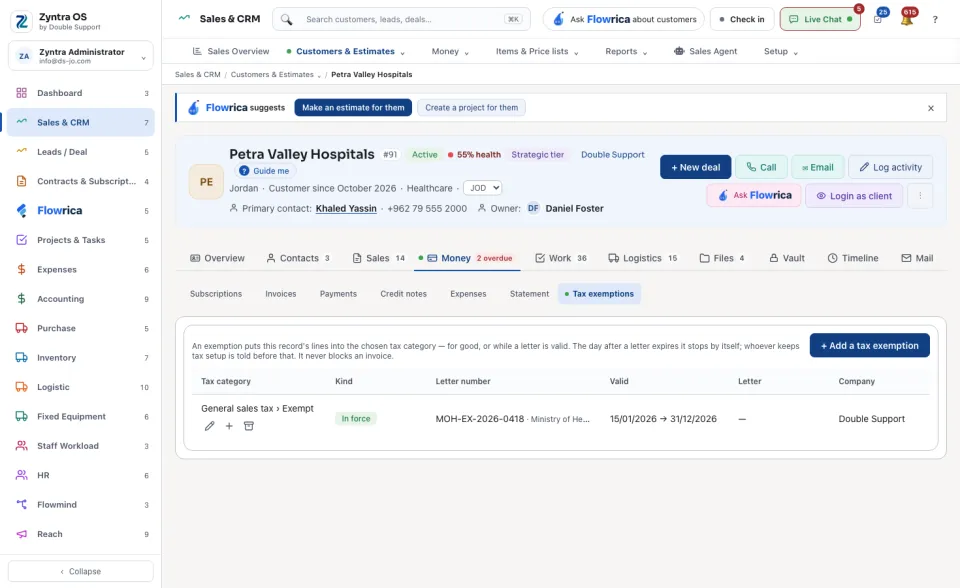Open Accounting in the sidebar

pos(81,299)
